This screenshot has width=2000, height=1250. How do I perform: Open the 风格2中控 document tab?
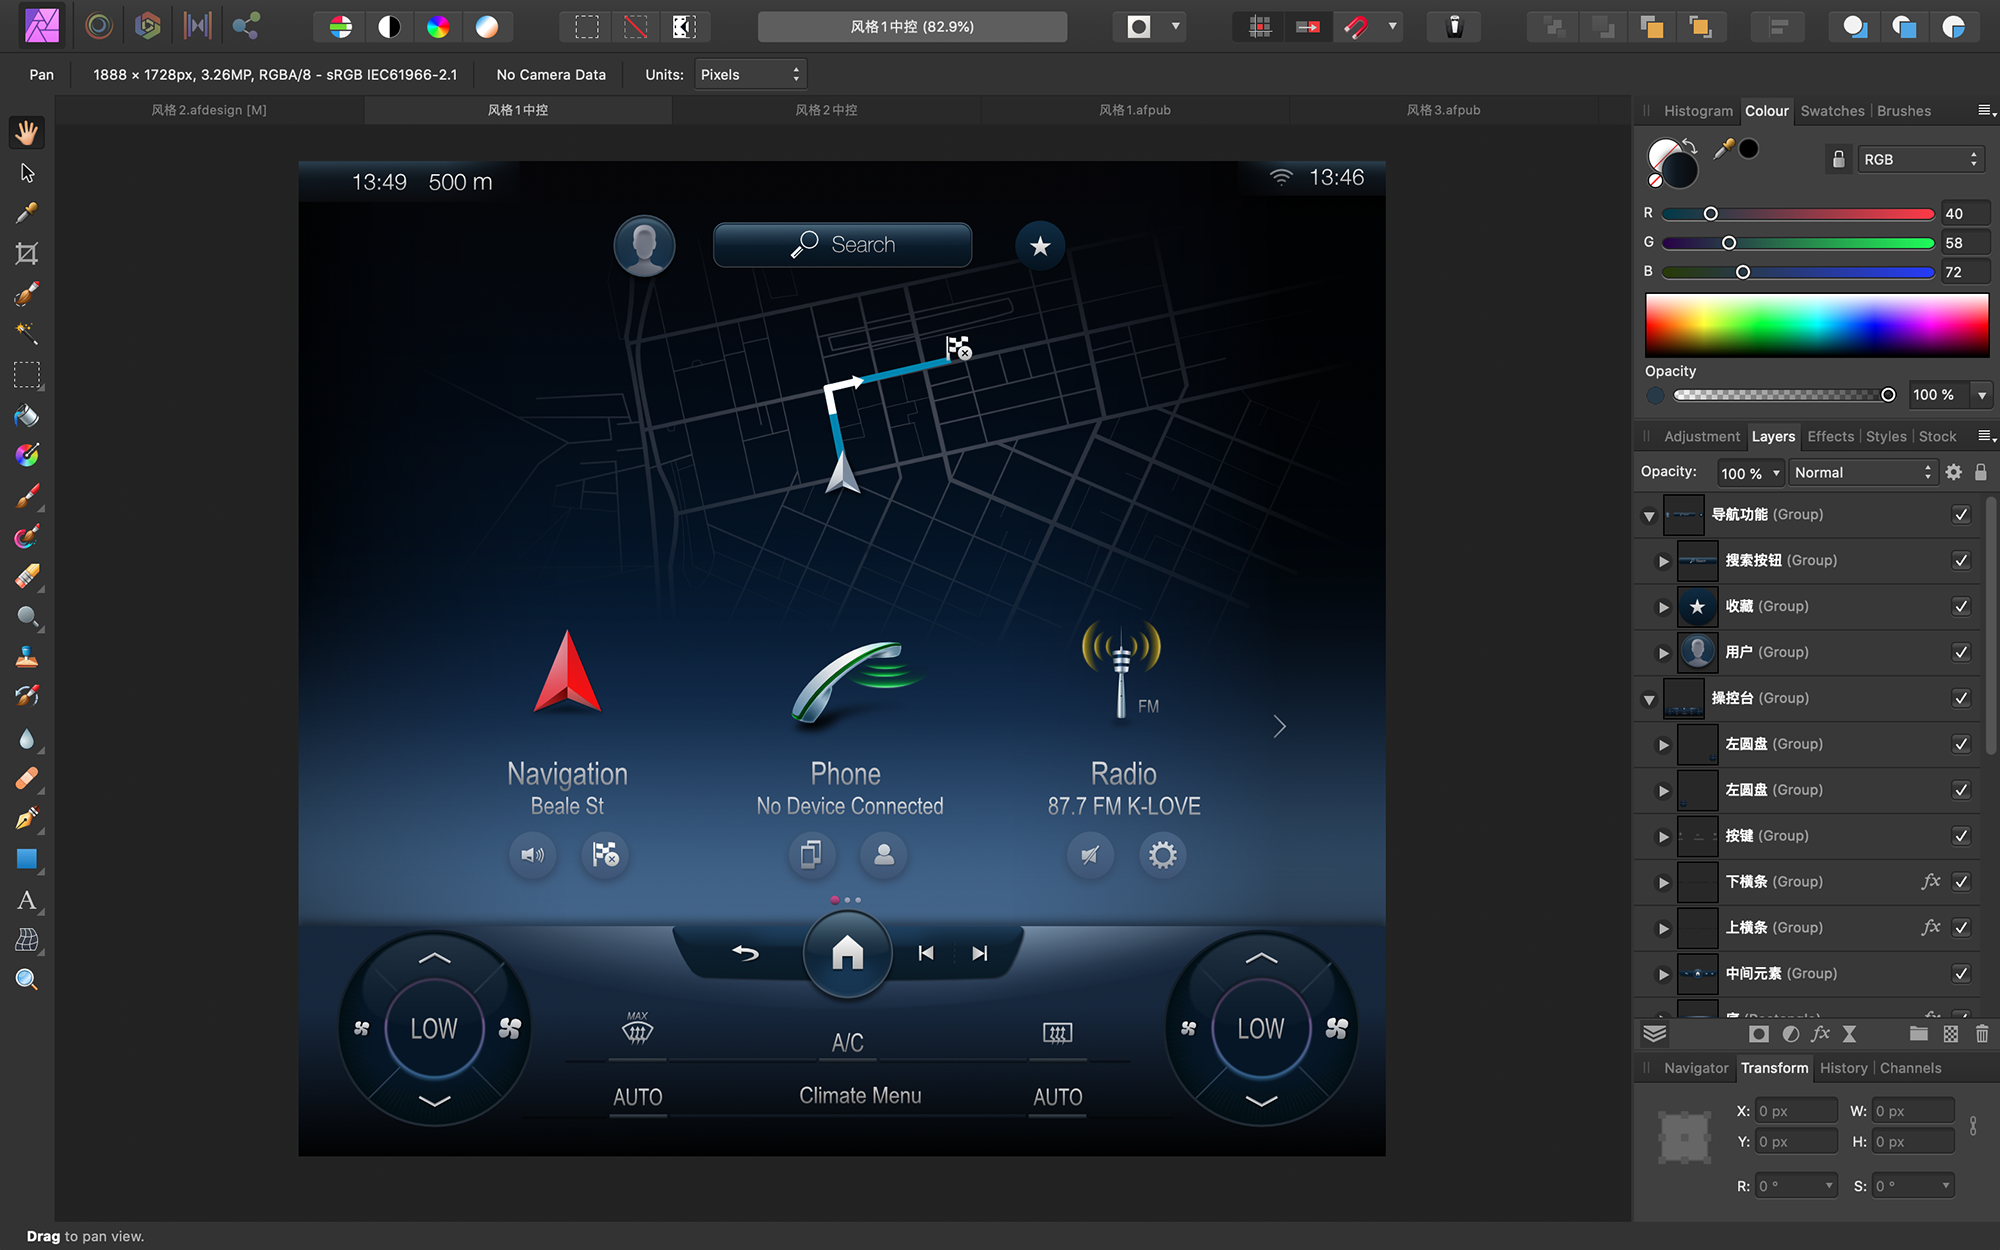[x=826, y=110]
